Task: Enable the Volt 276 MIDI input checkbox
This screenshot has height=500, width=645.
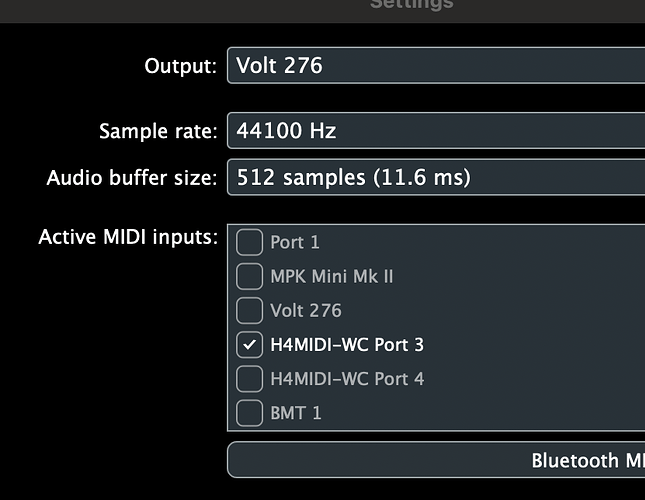Action: (x=249, y=310)
